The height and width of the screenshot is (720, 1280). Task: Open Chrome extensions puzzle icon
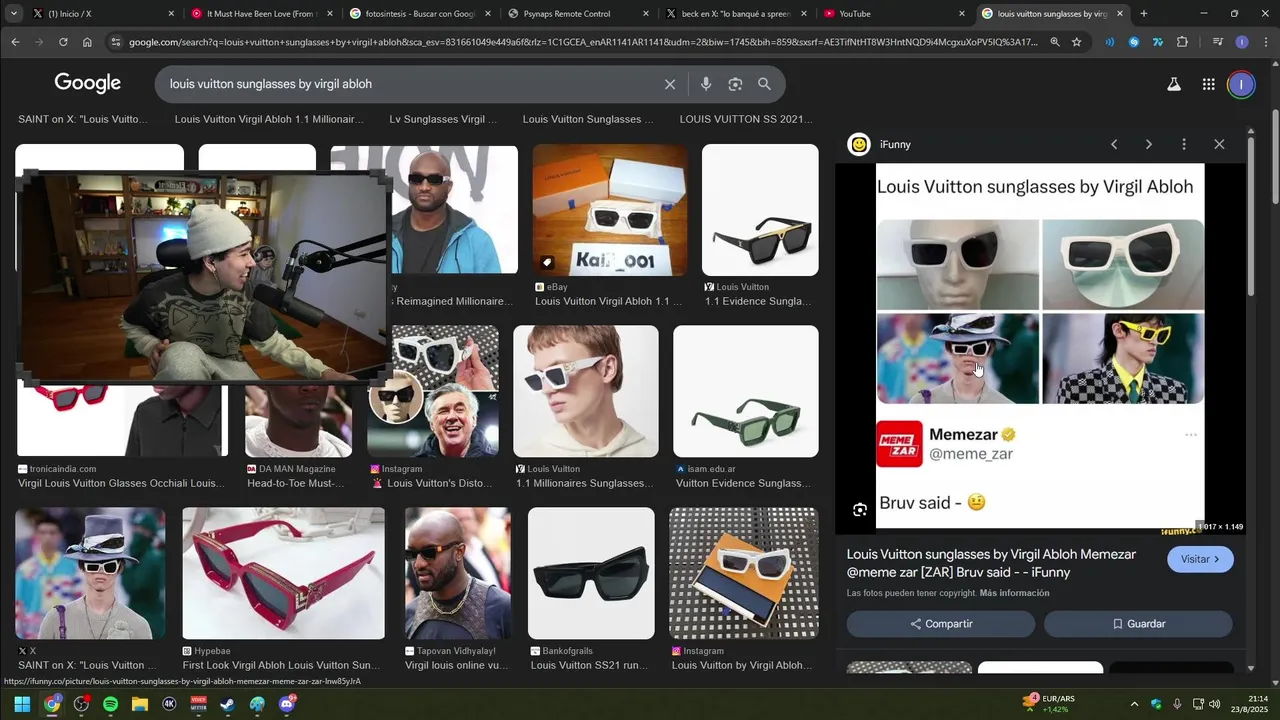coord(1182,42)
